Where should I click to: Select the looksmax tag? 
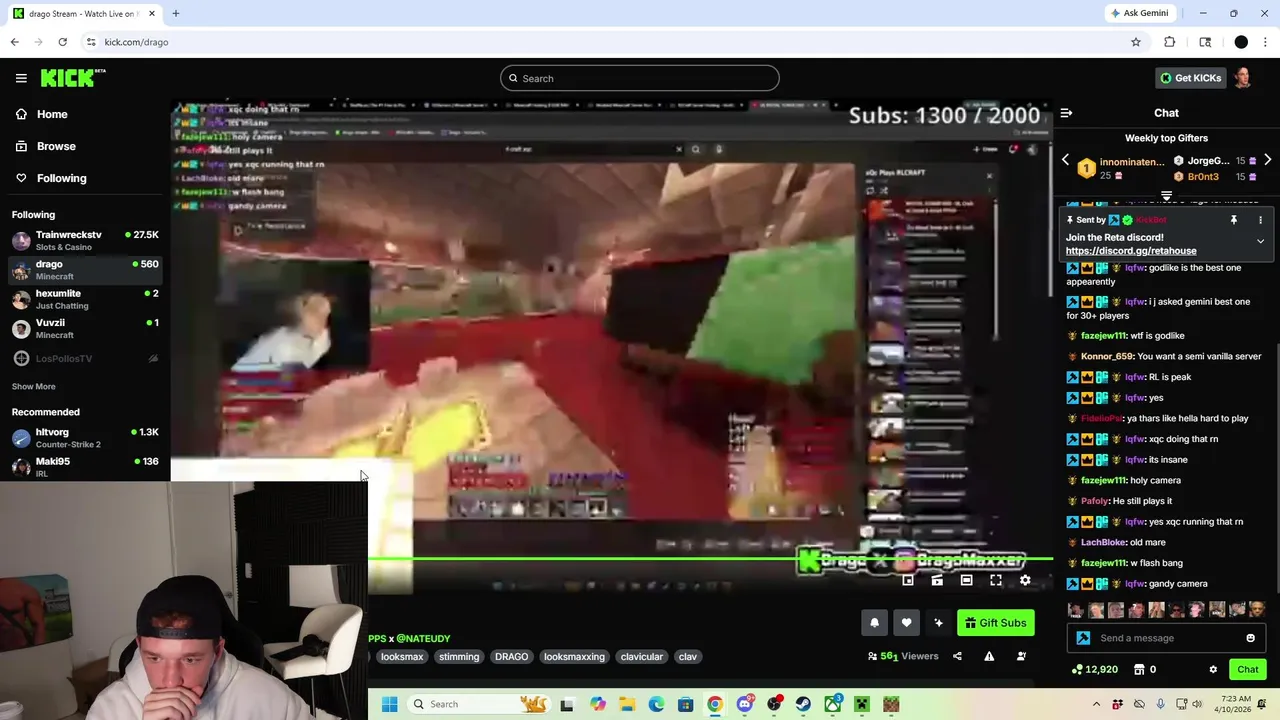(x=402, y=657)
